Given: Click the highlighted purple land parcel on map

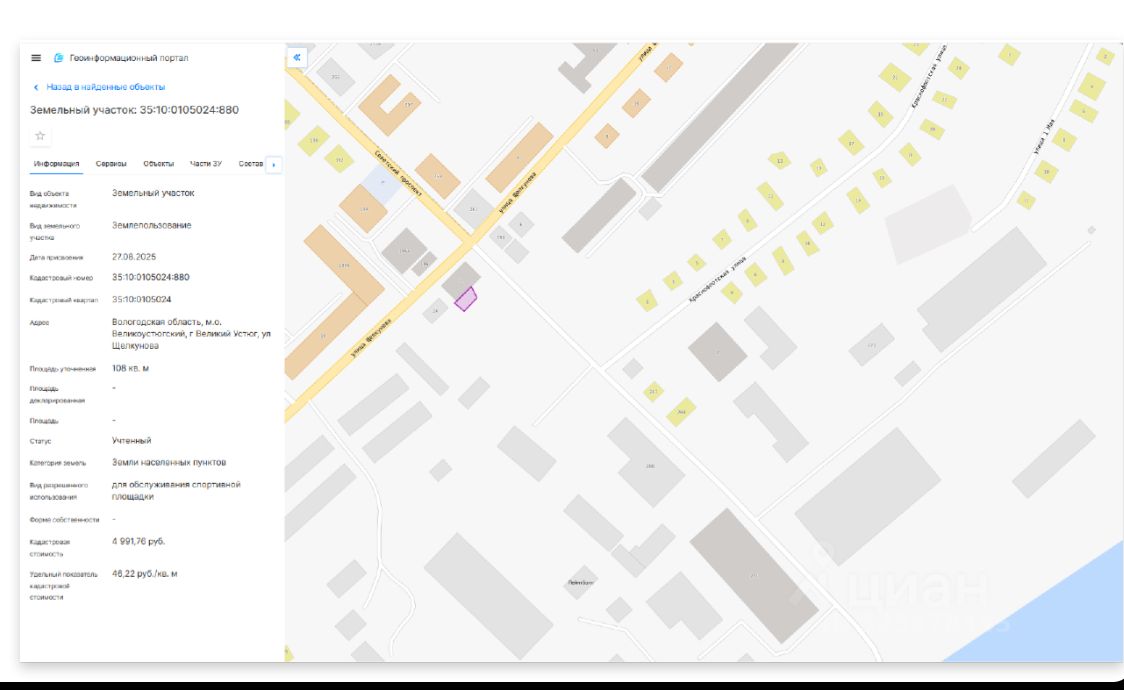Looking at the screenshot, I should [466, 299].
